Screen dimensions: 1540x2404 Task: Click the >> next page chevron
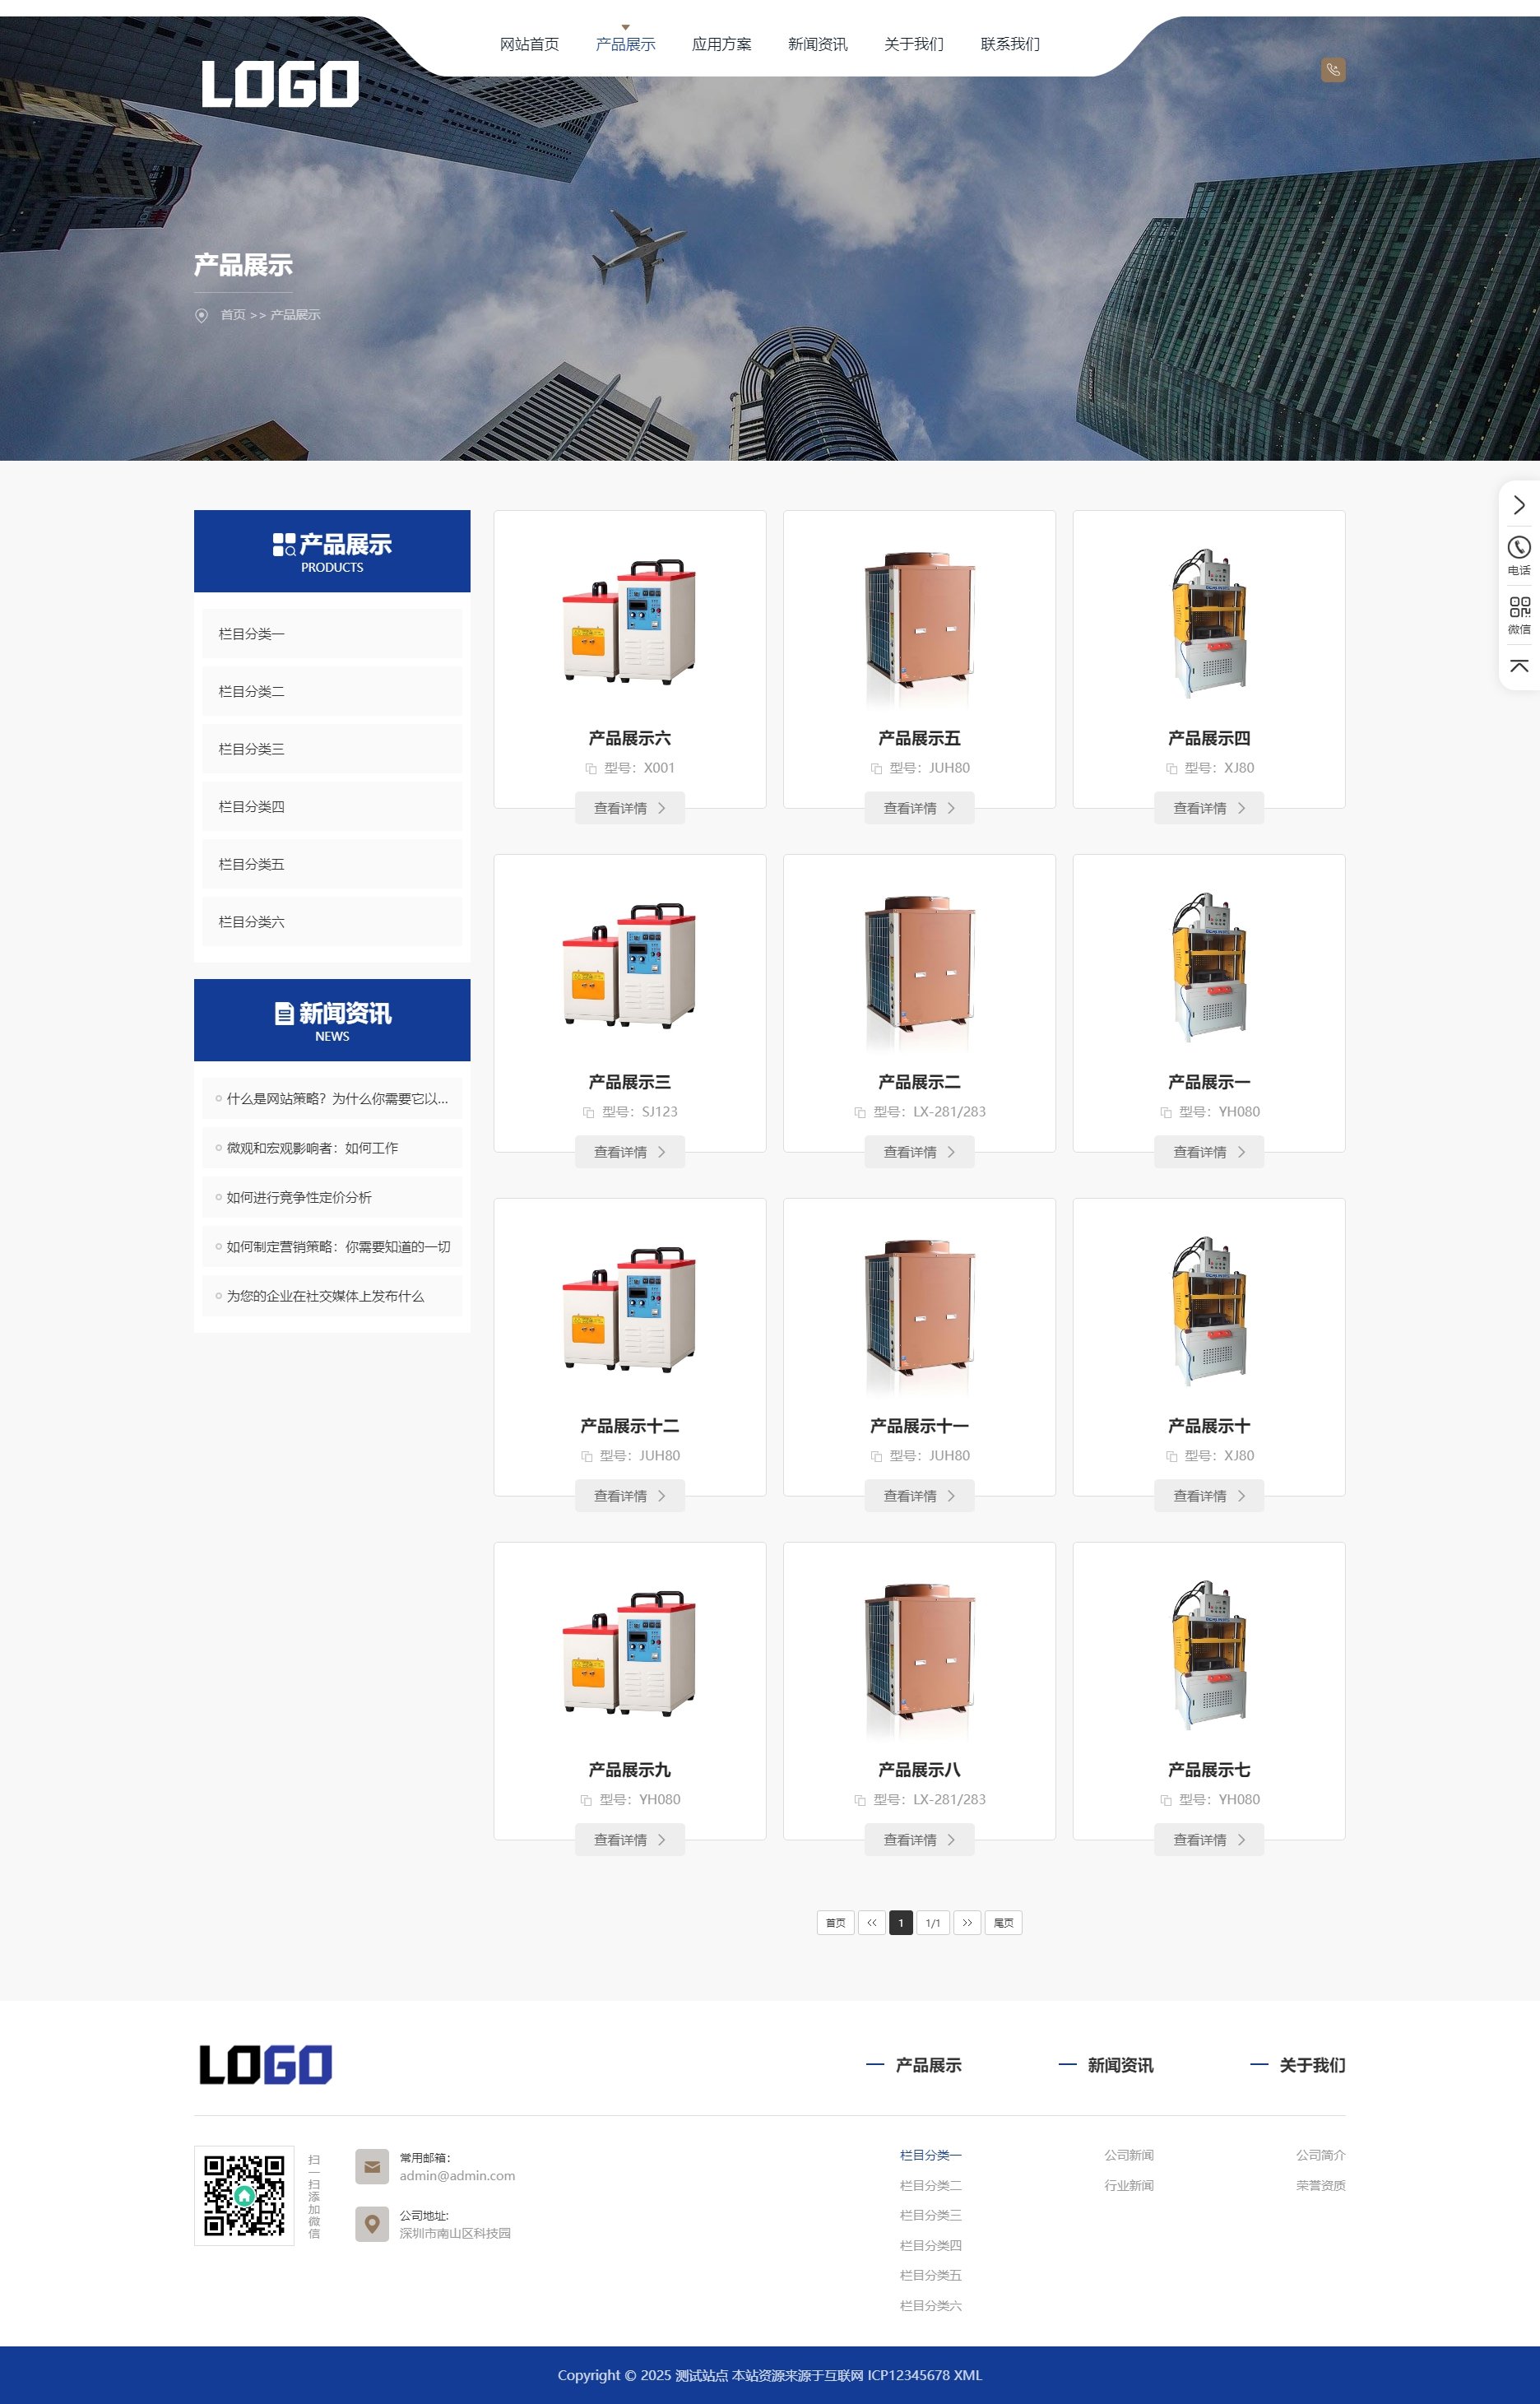click(967, 1923)
